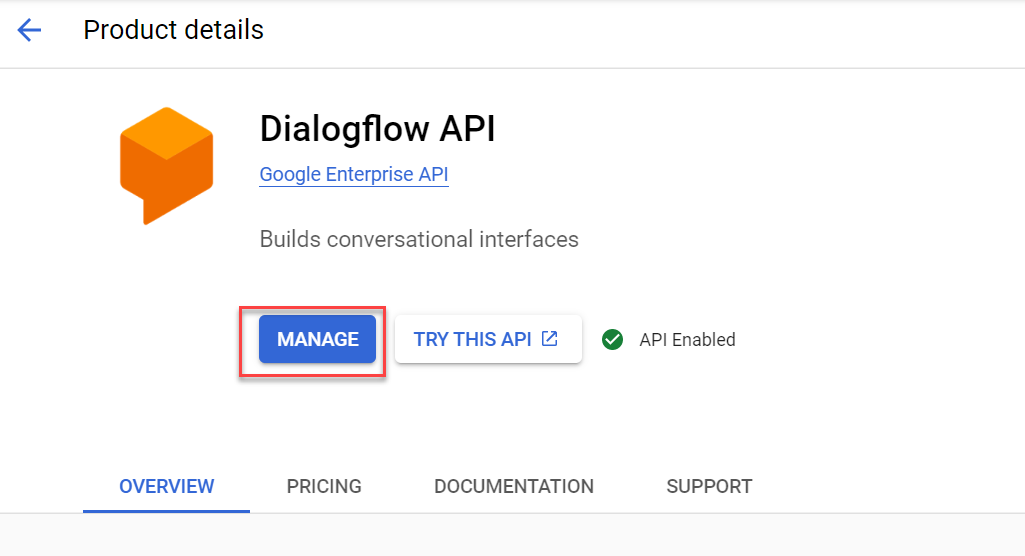1025x556 pixels.
Task: Open the PRICING tab
Action: pyautogui.click(x=324, y=486)
